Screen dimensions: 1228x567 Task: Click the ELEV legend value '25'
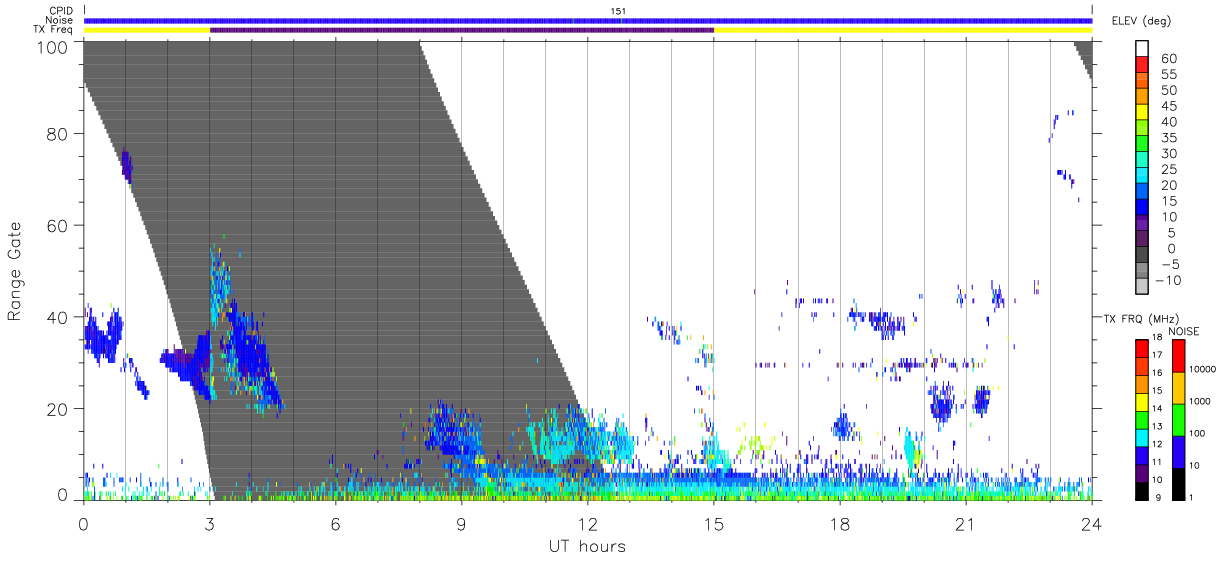tap(1169, 169)
